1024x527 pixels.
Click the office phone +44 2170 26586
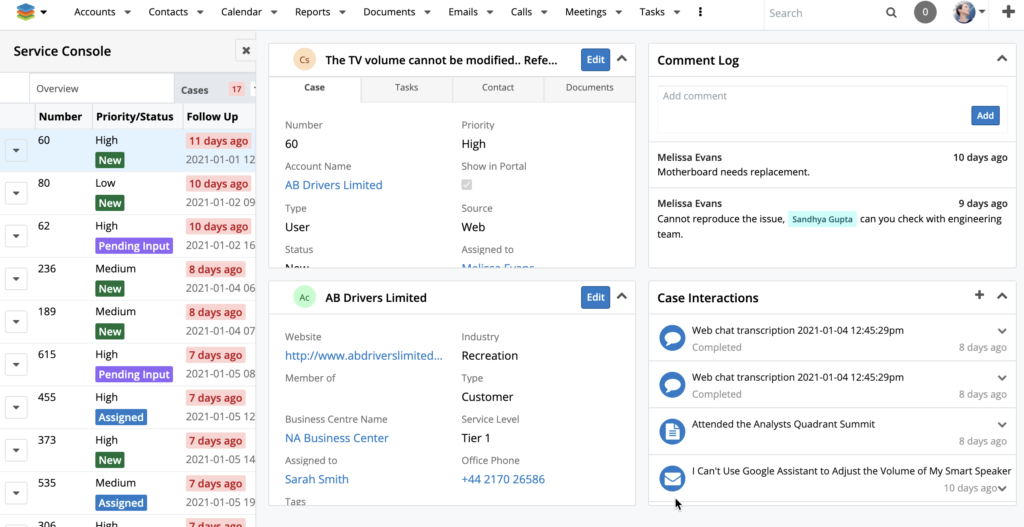point(503,479)
